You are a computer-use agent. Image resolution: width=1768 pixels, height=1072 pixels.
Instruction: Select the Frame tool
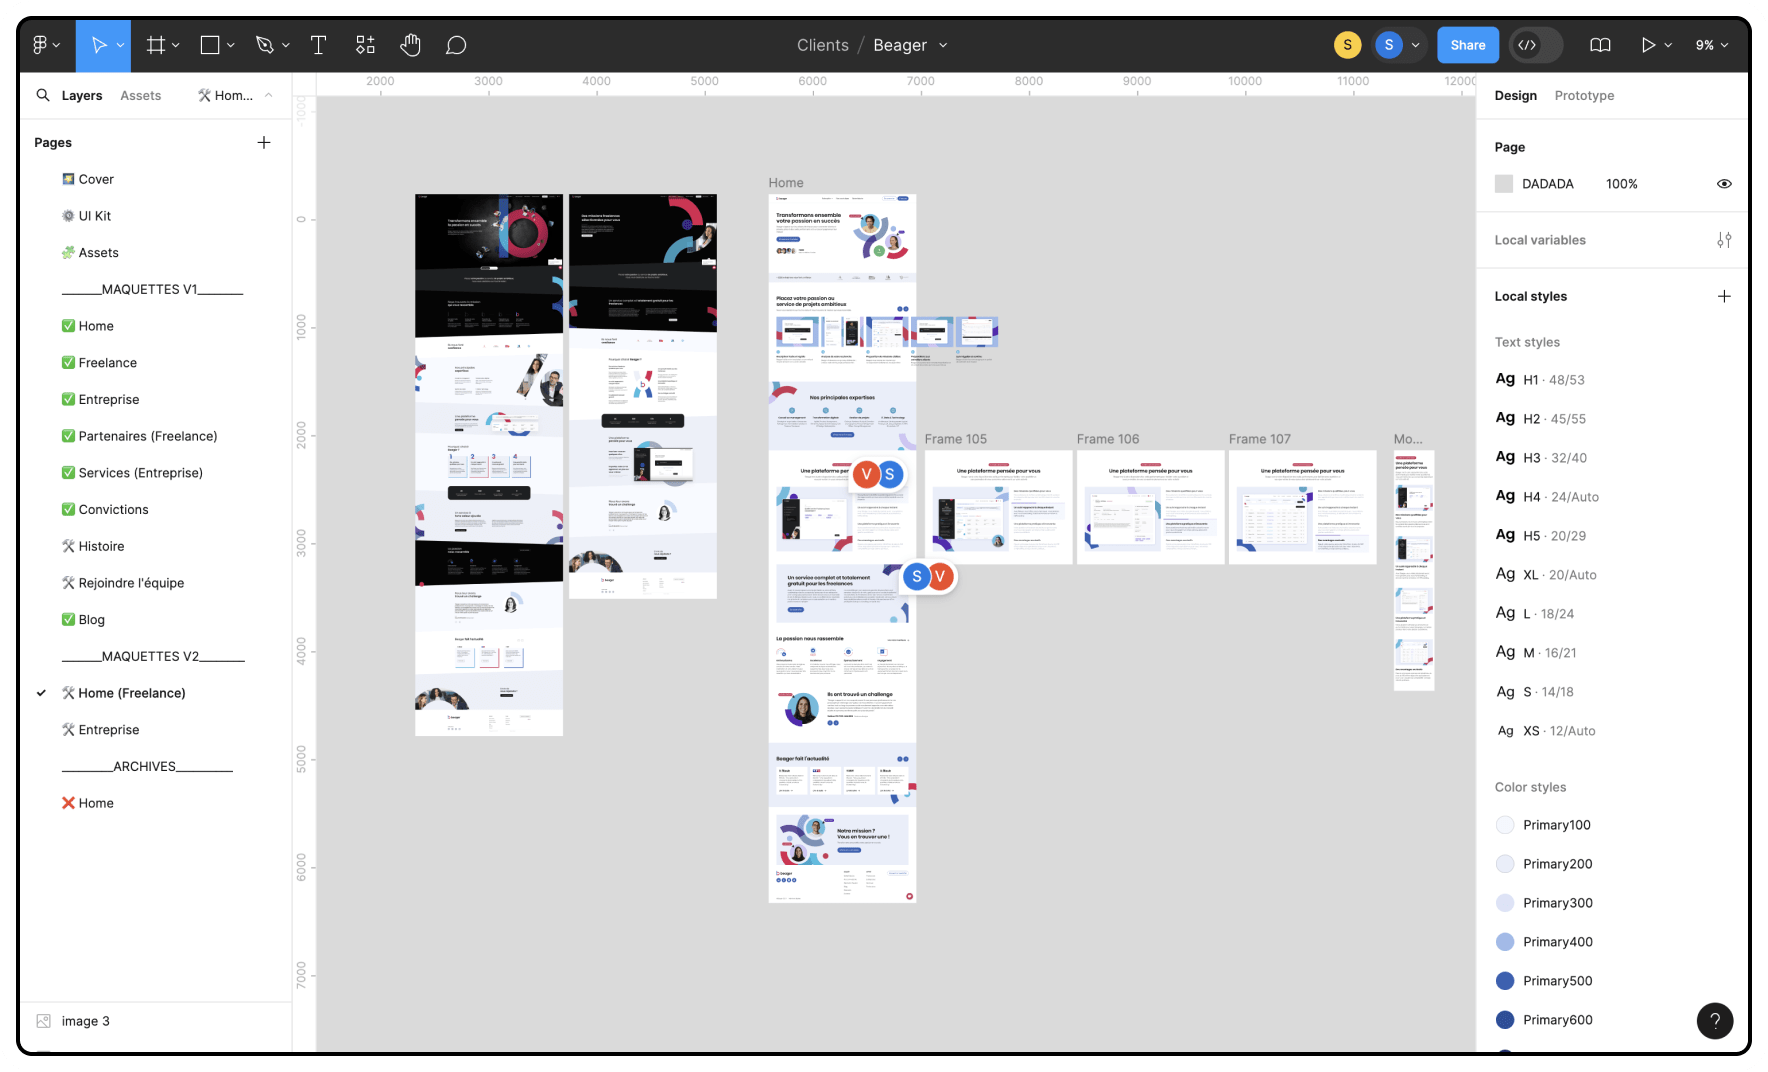point(156,45)
